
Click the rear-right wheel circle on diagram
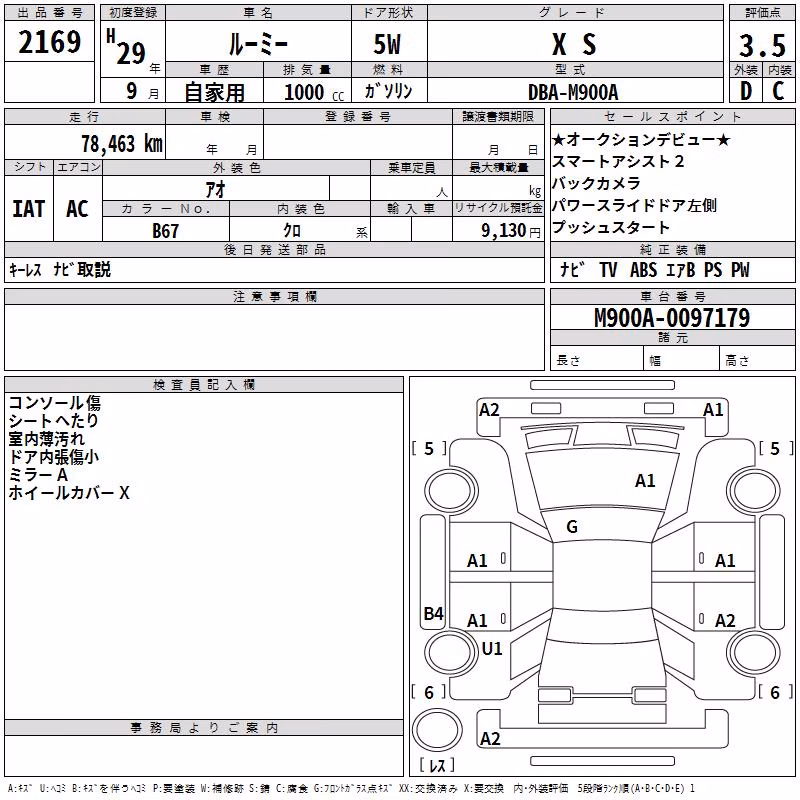(x=753, y=652)
